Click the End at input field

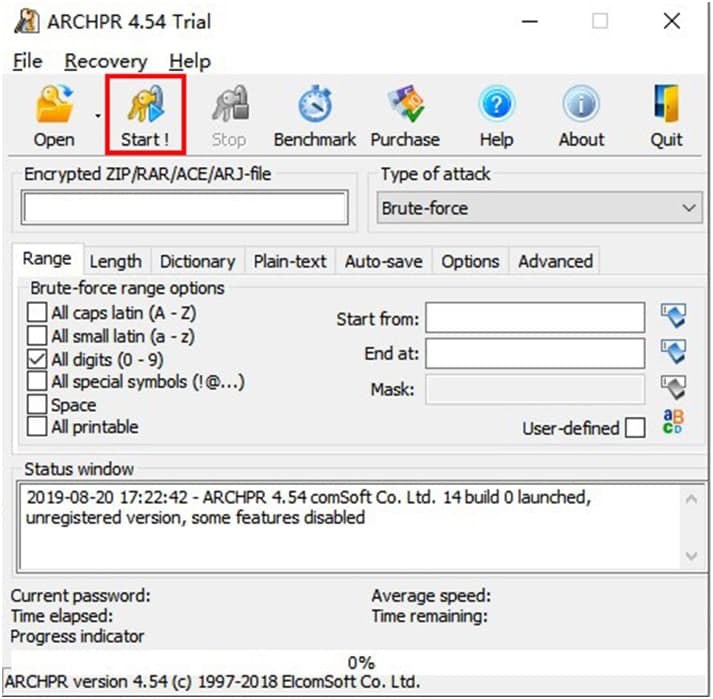pos(535,353)
